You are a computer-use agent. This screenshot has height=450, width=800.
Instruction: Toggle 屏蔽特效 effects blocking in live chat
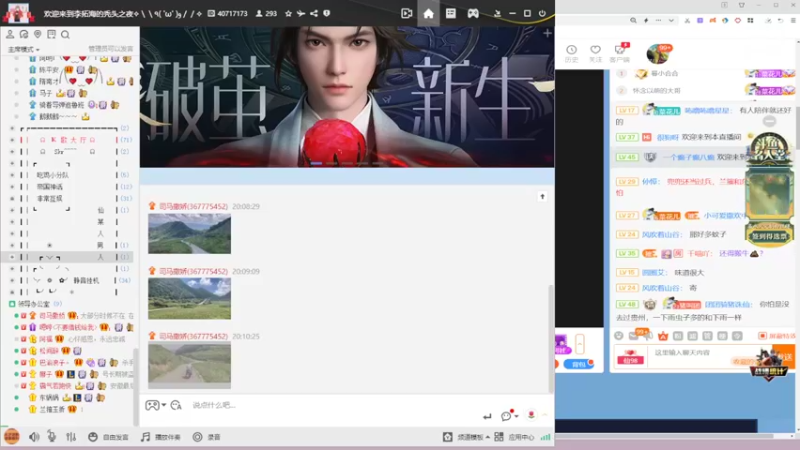click(x=777, y=336)
